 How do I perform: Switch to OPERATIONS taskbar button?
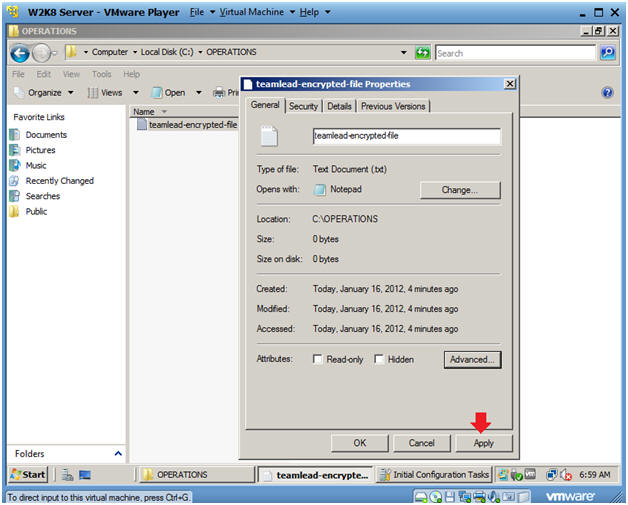[x=197, y=475]
